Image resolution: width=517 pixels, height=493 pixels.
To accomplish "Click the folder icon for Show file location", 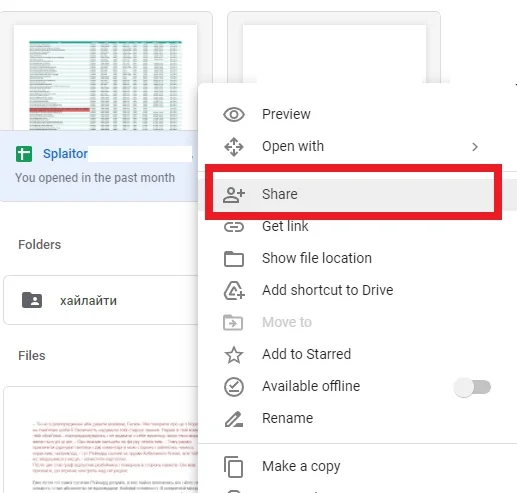I will pos(234,259).
